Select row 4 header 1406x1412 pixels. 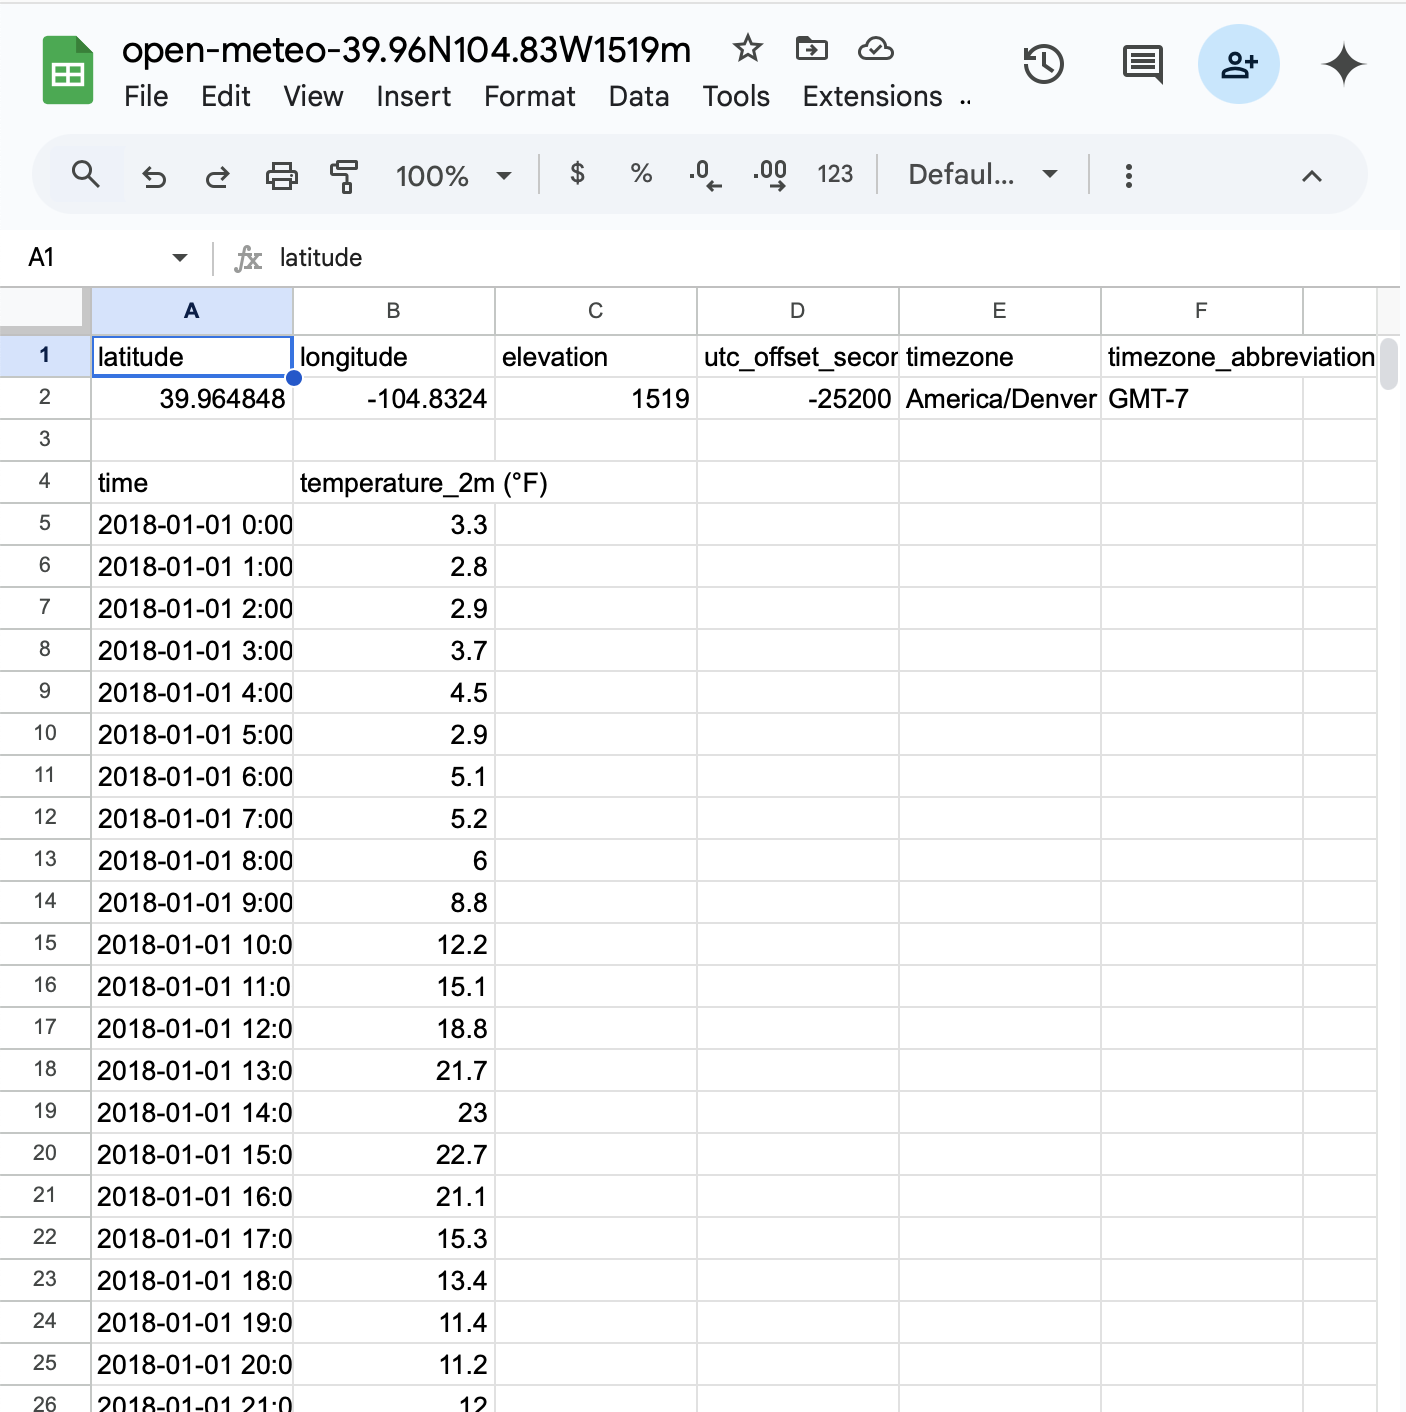45,482
